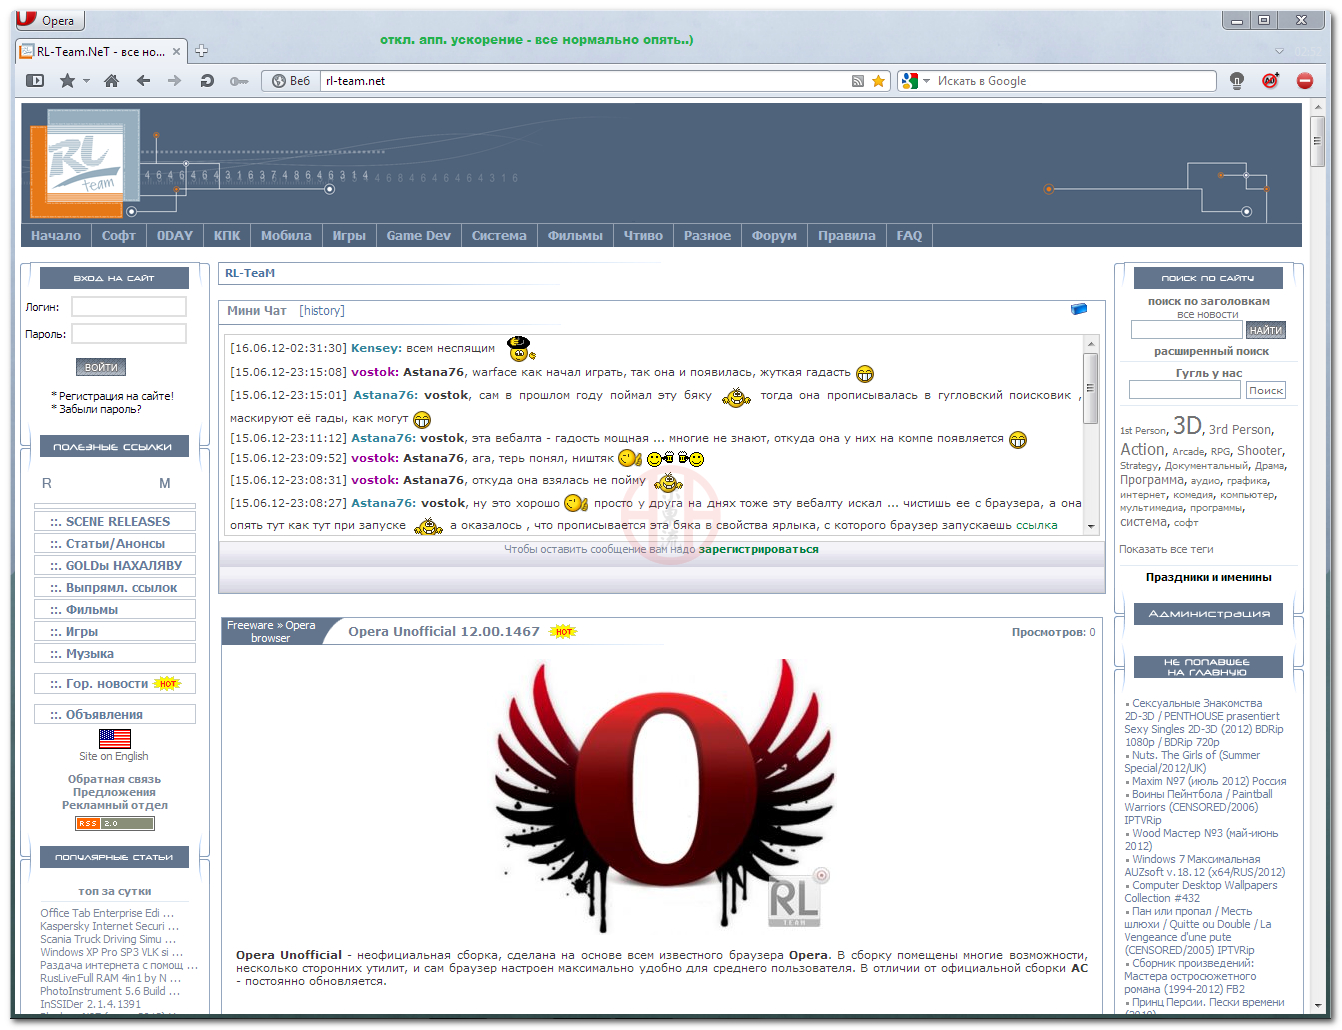
Task: Go to the home page icon
Action: point(111,81)
